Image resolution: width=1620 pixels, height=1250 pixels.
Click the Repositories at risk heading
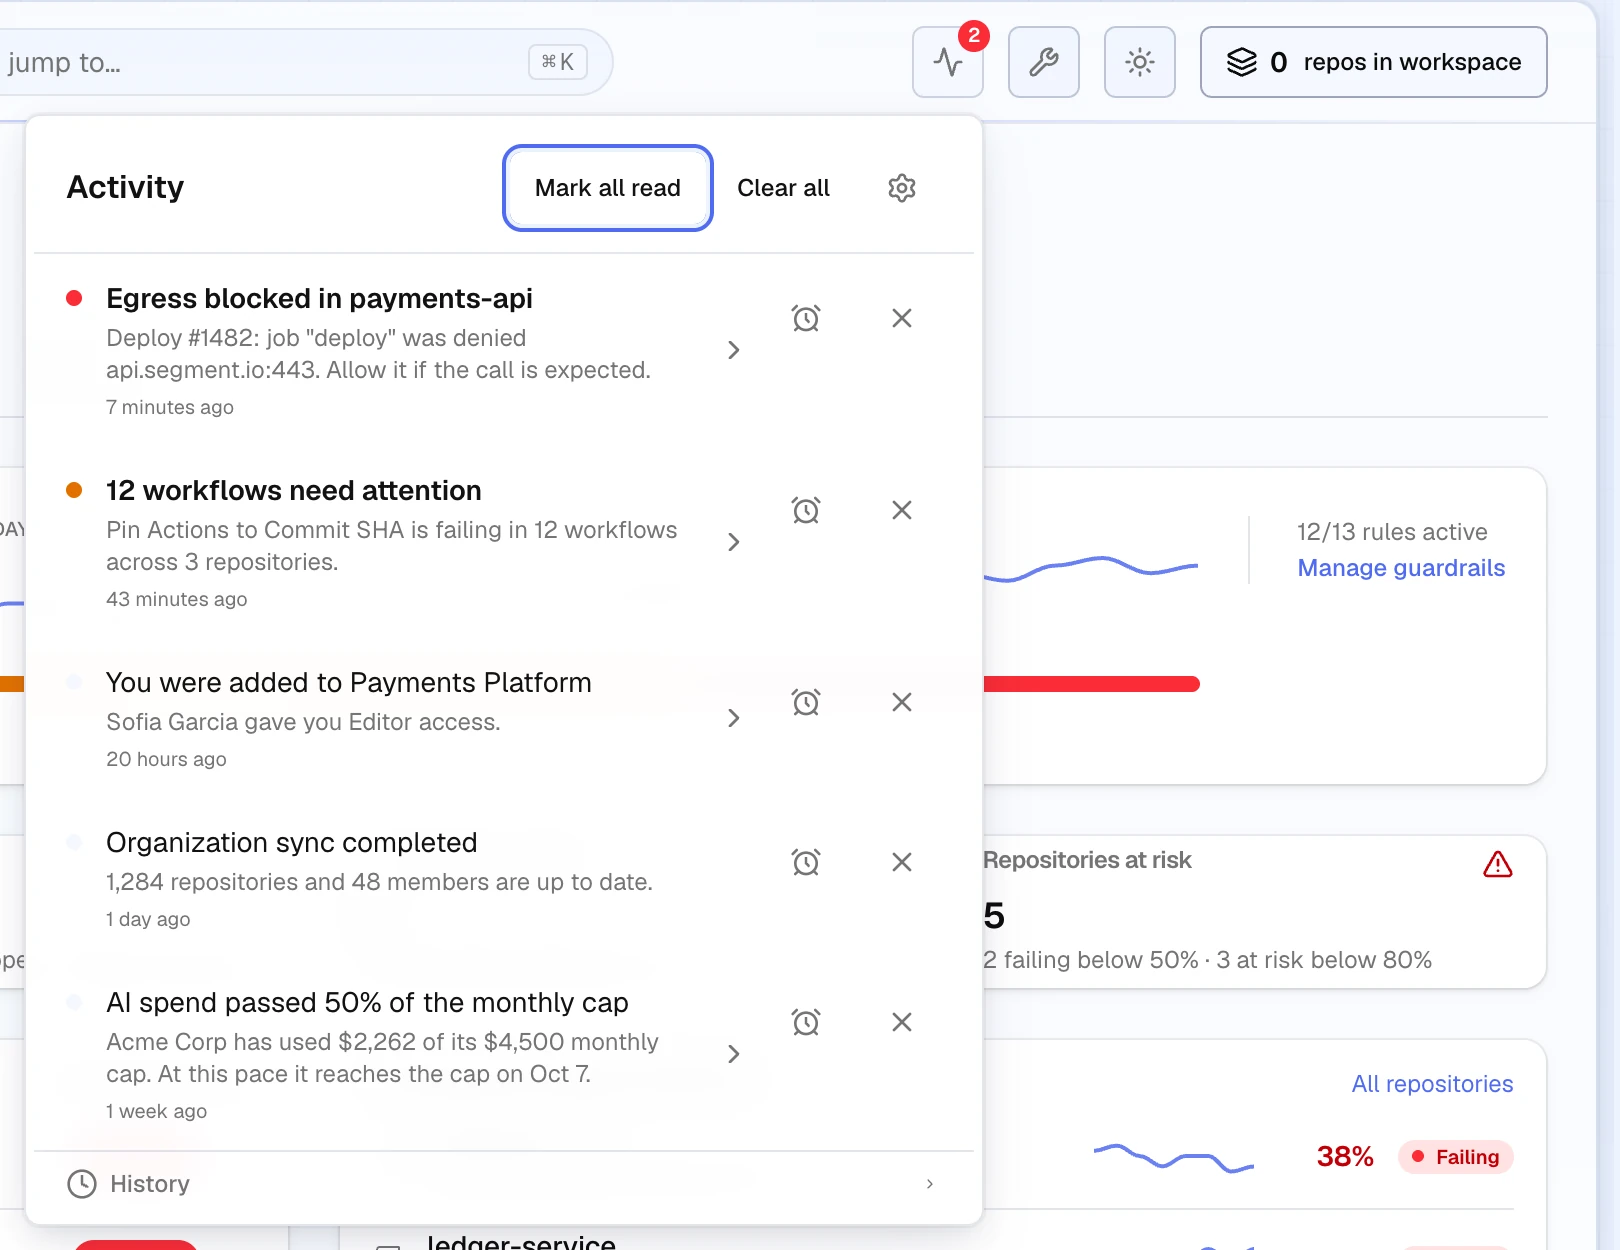1088,860
